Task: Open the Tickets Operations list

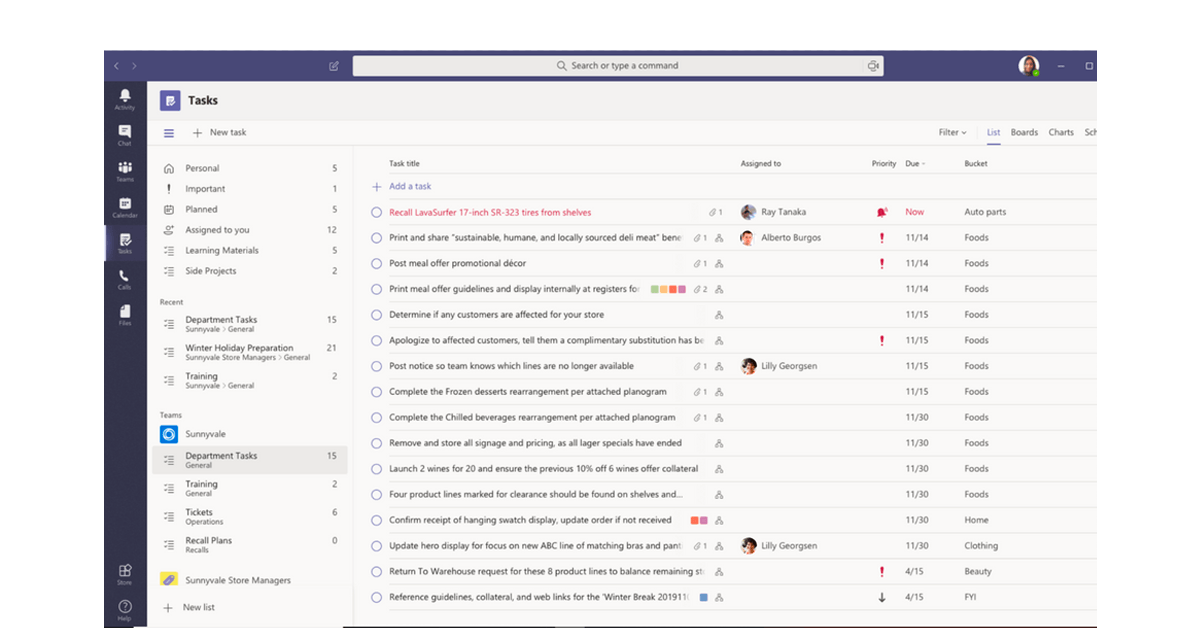Action: 250,516
